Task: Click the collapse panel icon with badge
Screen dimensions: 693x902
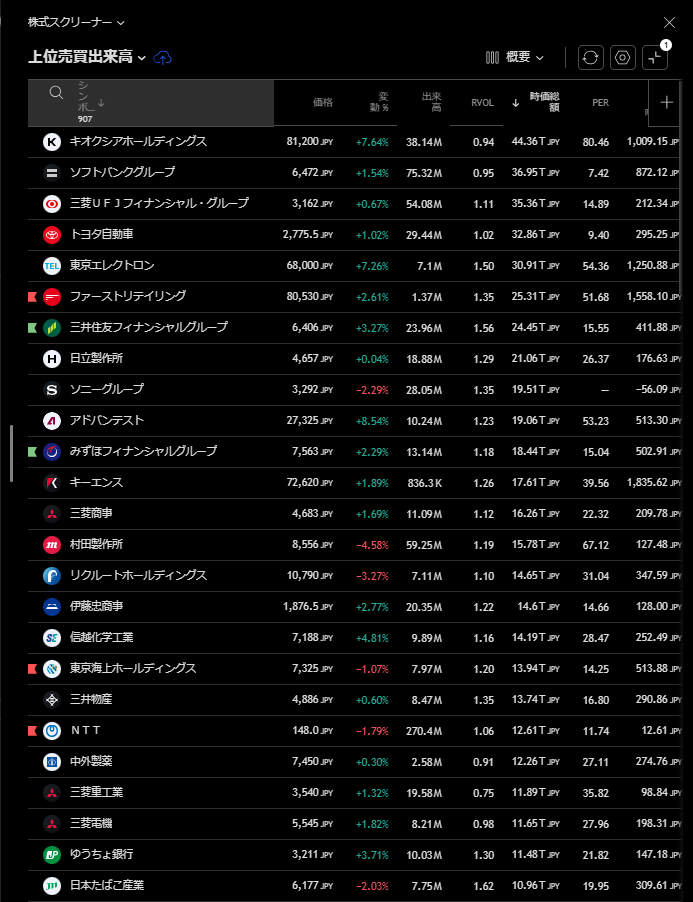Action: pos(655,58)
